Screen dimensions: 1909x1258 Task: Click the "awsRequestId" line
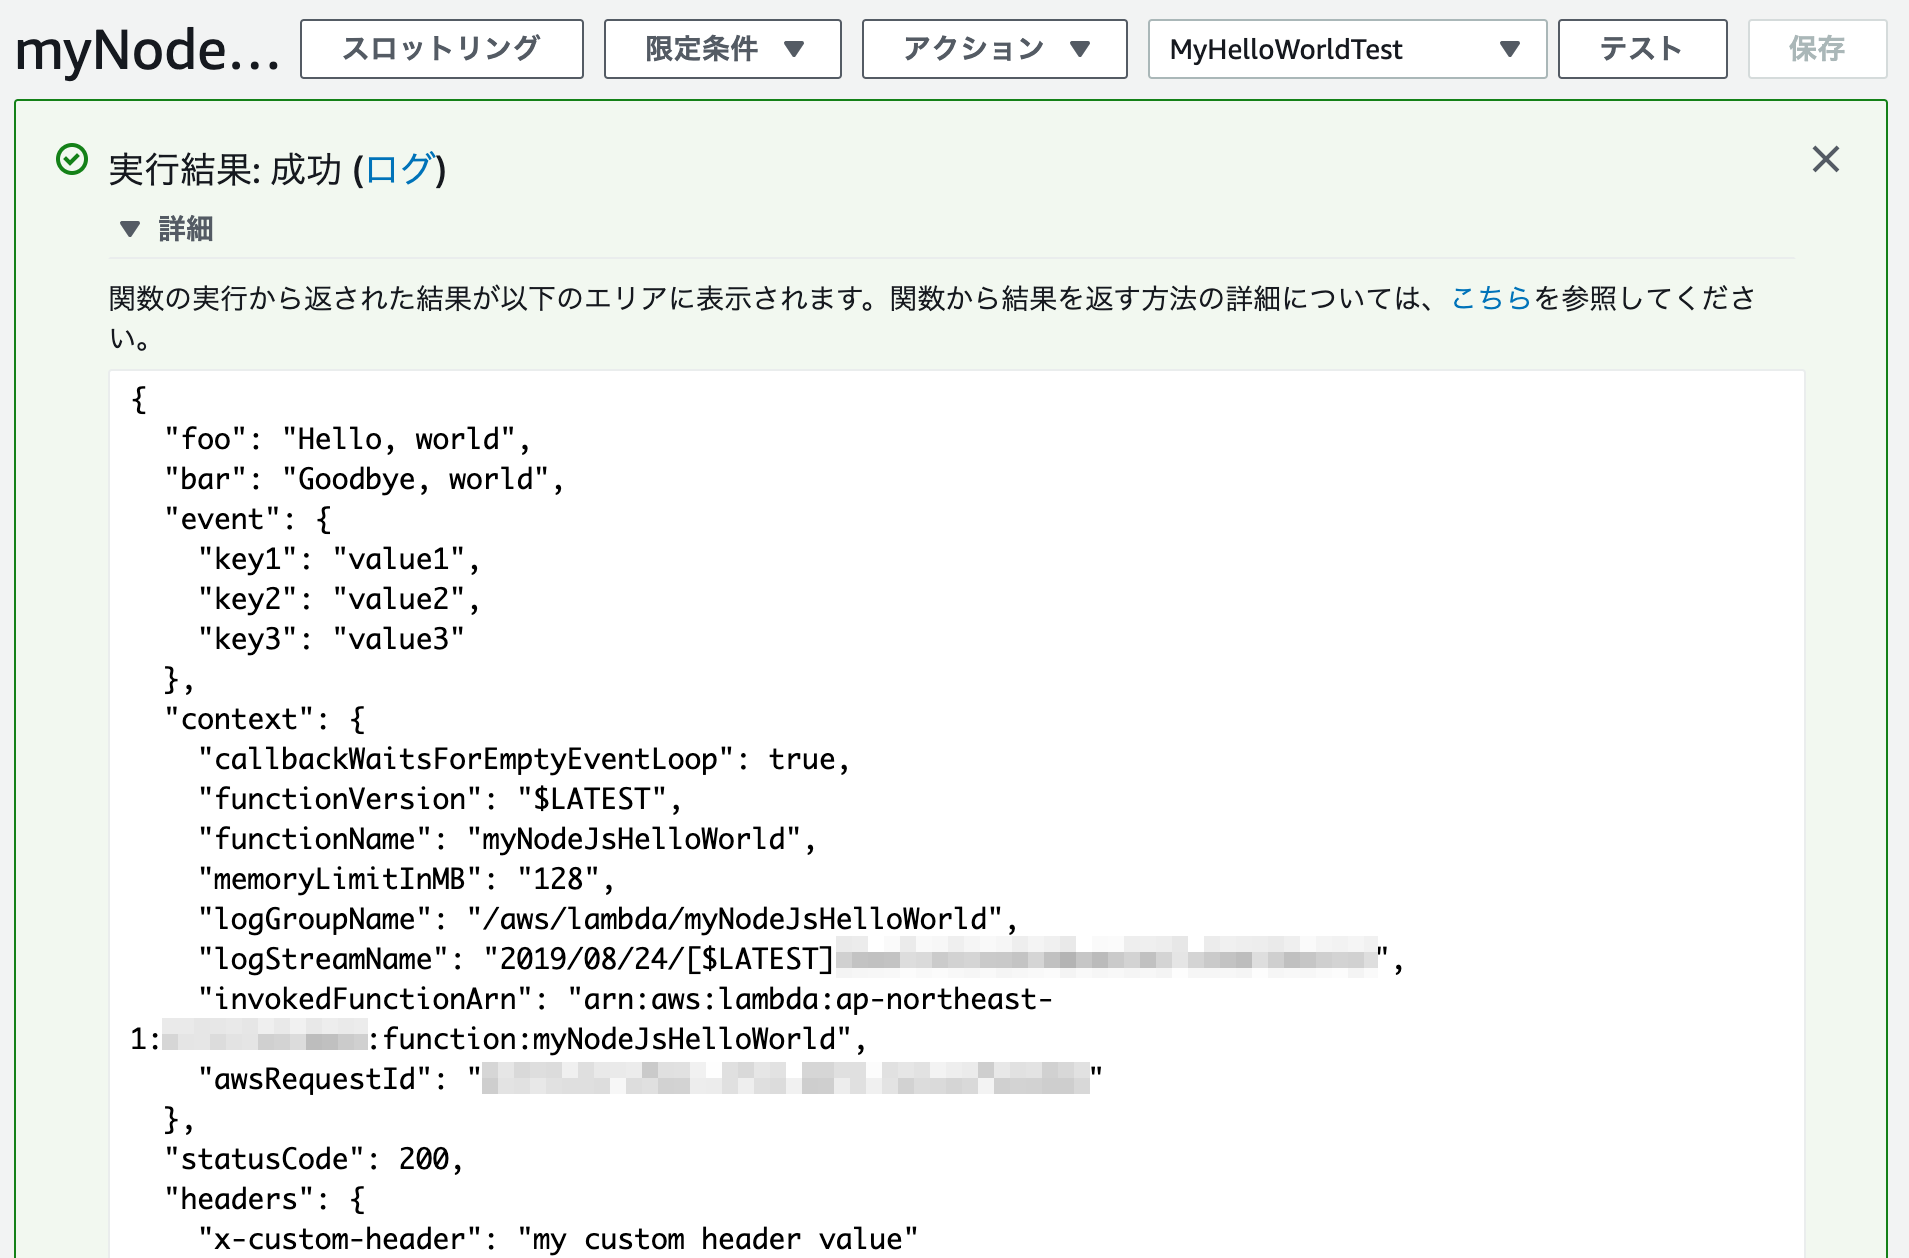(650, 1079)
